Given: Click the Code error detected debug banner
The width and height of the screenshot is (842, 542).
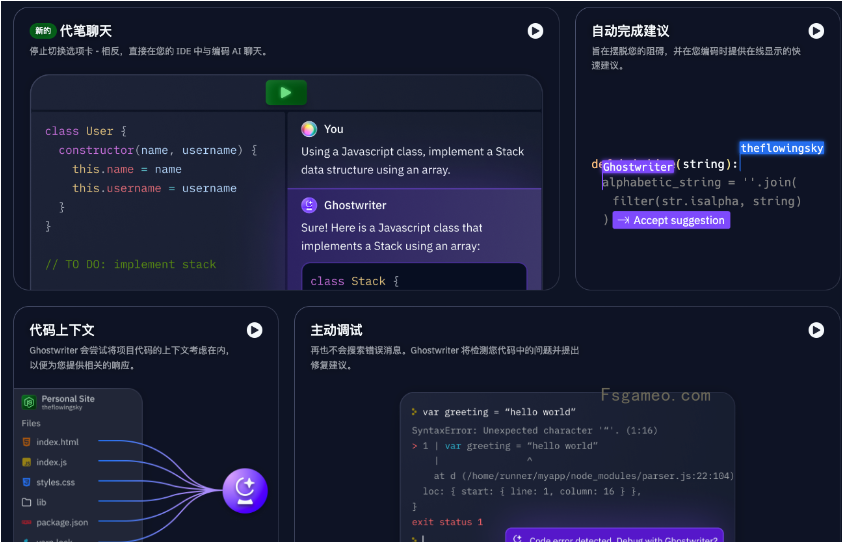Looking at the screenshot, I should pyautogui.click(x=614, y=536).
